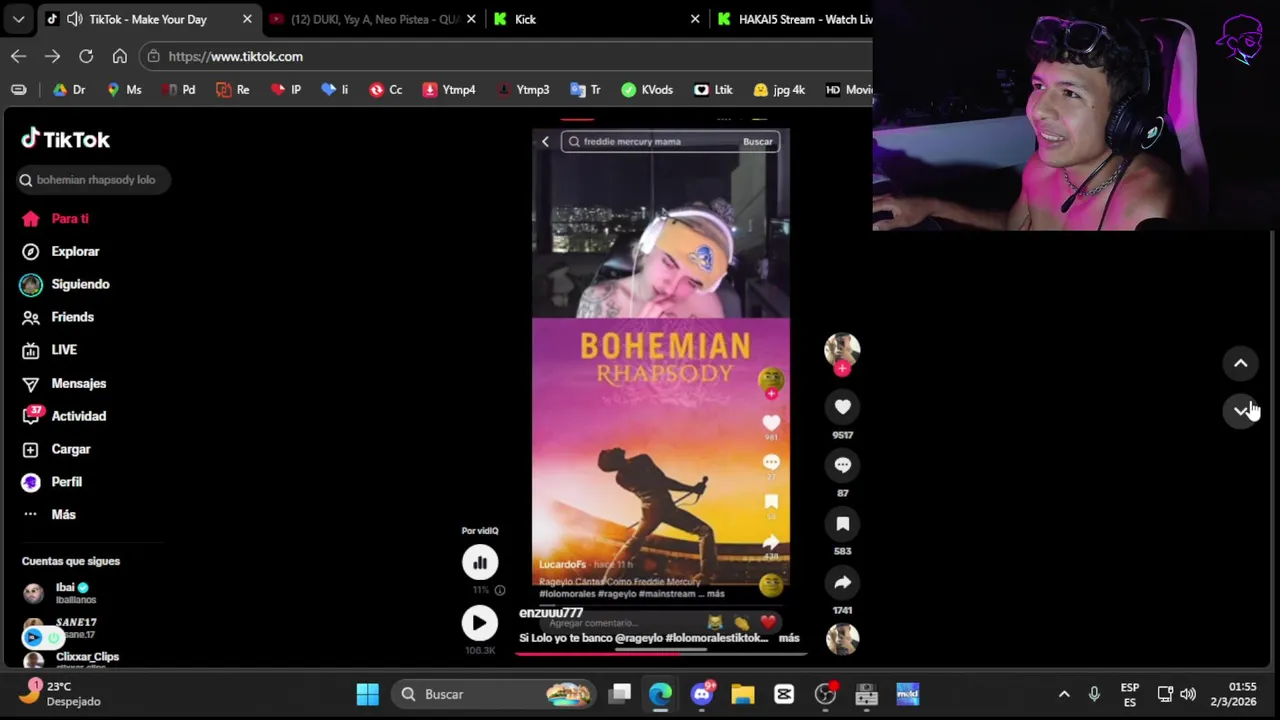Click the sound disc avatar at bottom right
This screenshot has width=1280, height=720.
point(842,639)
